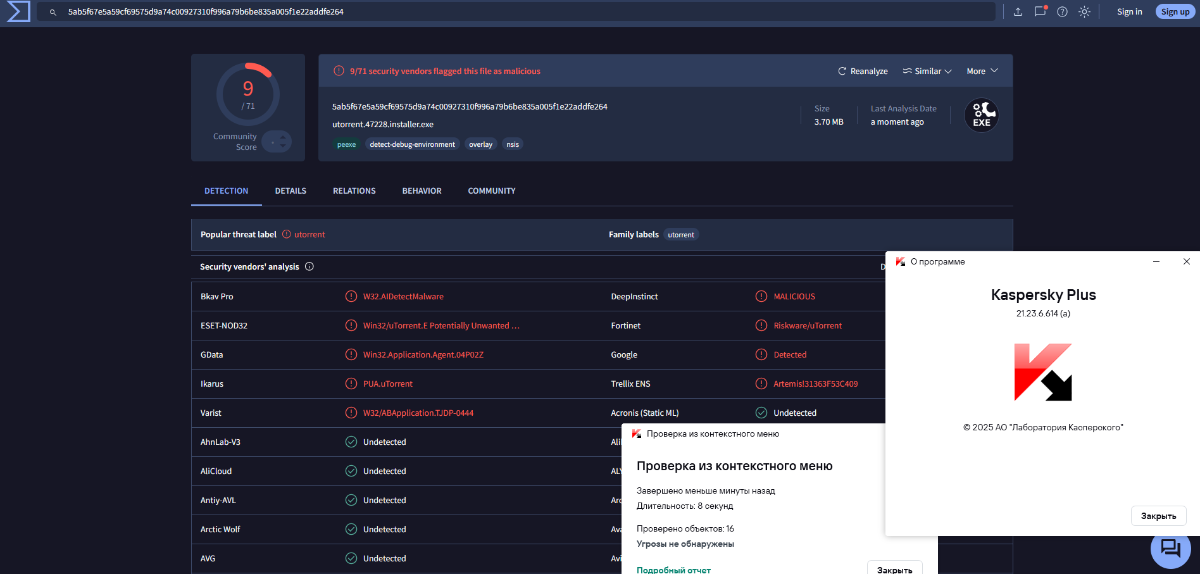
Task: Click the Reanalyze refresh icon
Action: pos(843,71)
